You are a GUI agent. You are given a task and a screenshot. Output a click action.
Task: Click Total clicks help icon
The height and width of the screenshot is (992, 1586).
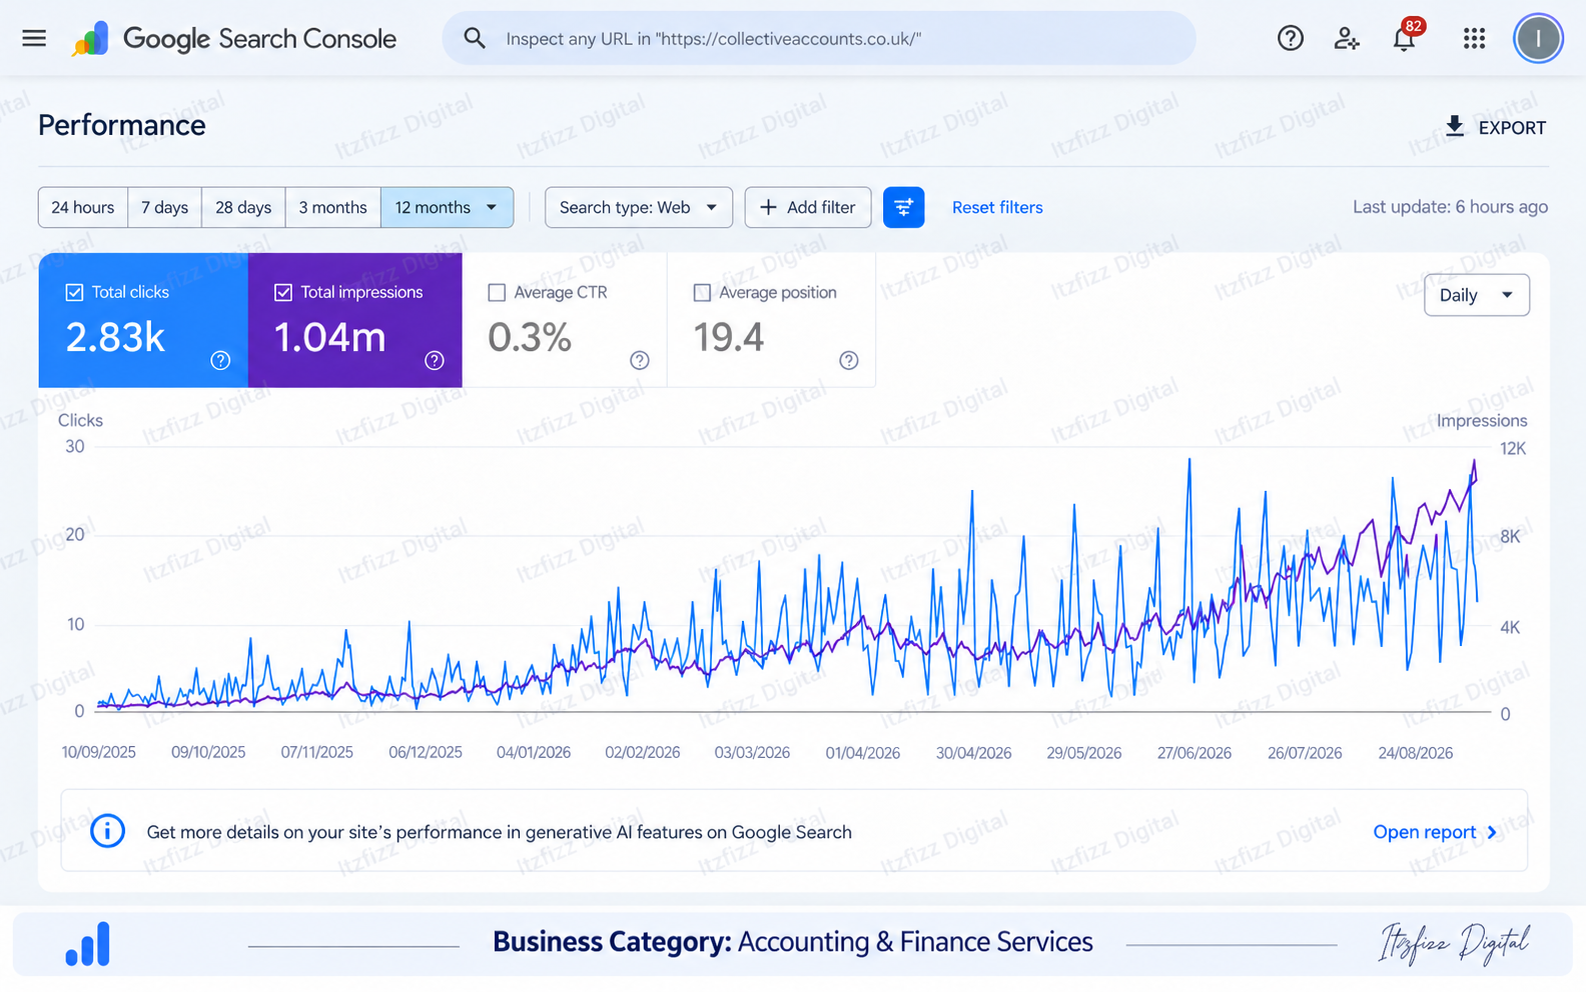click(x=221, y=360)
